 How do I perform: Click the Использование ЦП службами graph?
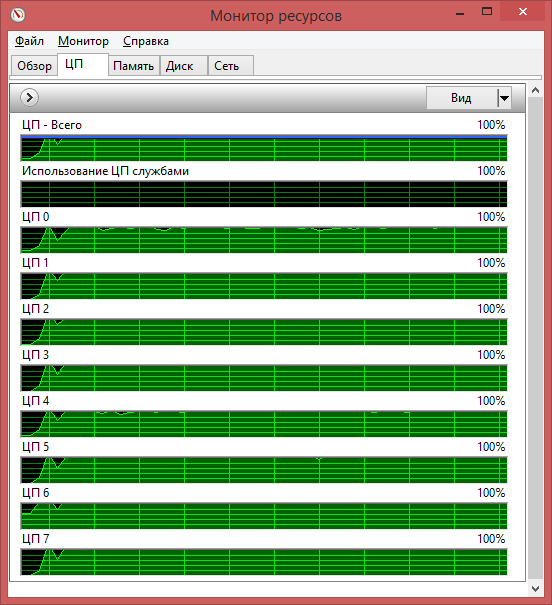coord(264,194)
